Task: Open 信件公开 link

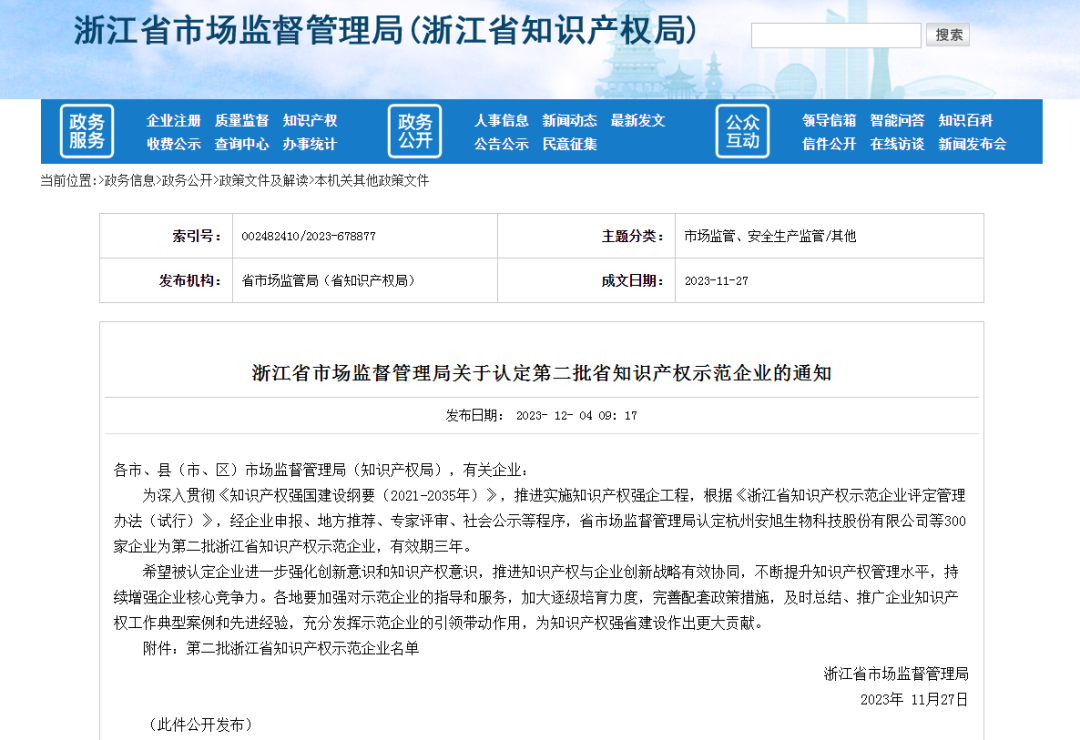Action: 829,144
